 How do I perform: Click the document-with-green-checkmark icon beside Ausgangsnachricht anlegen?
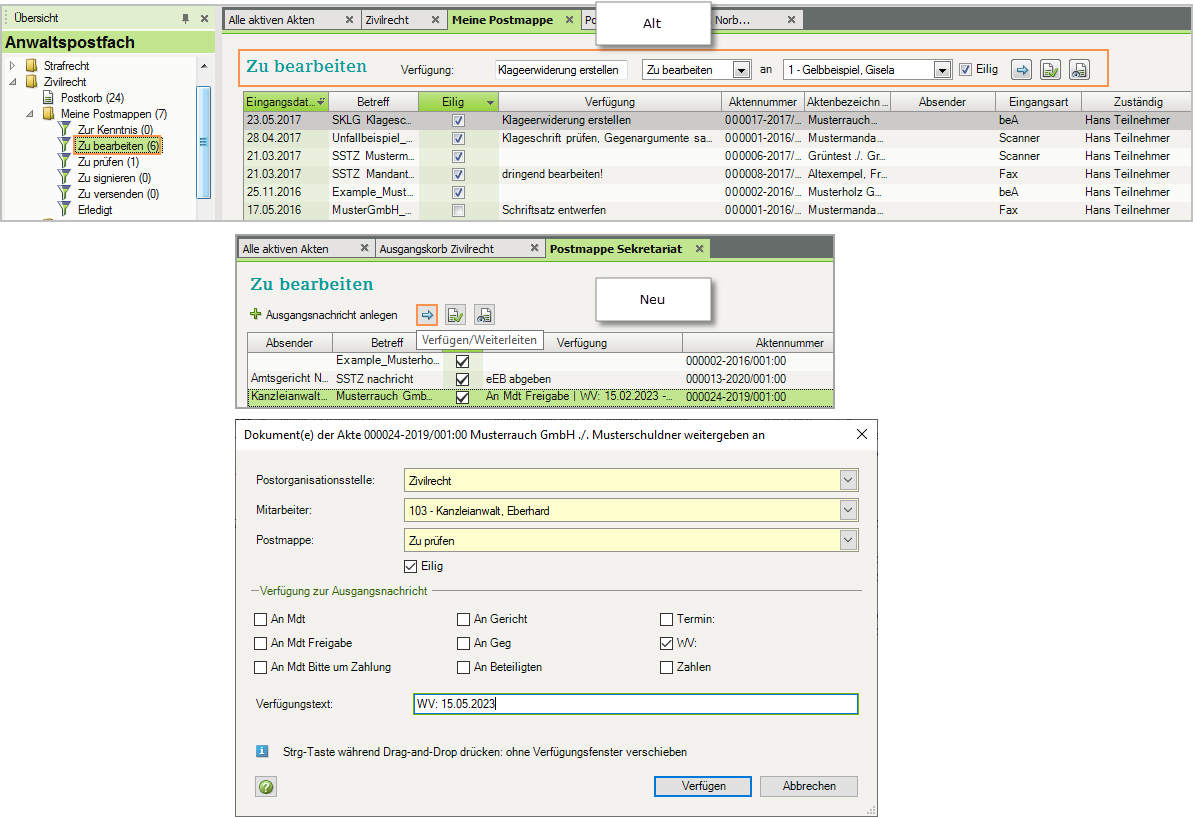(456, 315)
